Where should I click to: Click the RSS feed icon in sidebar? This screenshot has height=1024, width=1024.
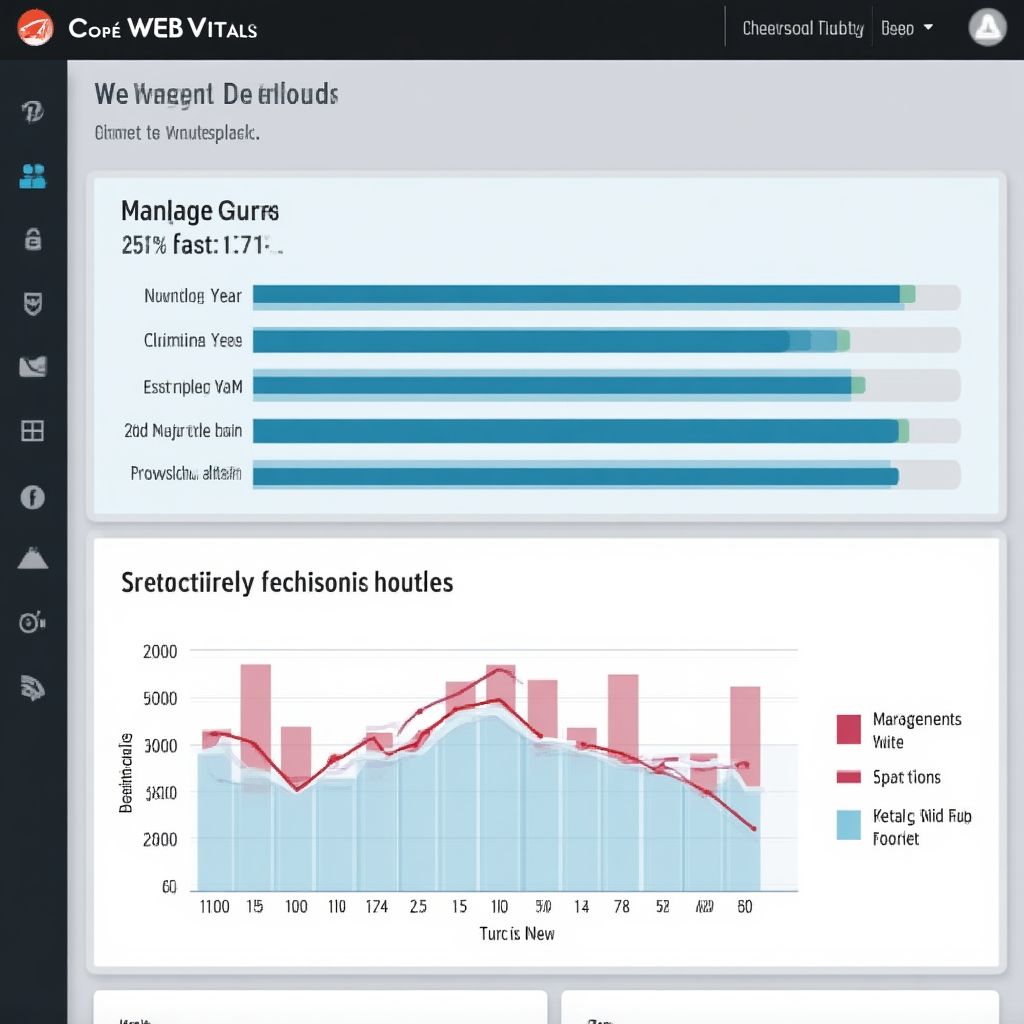point(33,686)
